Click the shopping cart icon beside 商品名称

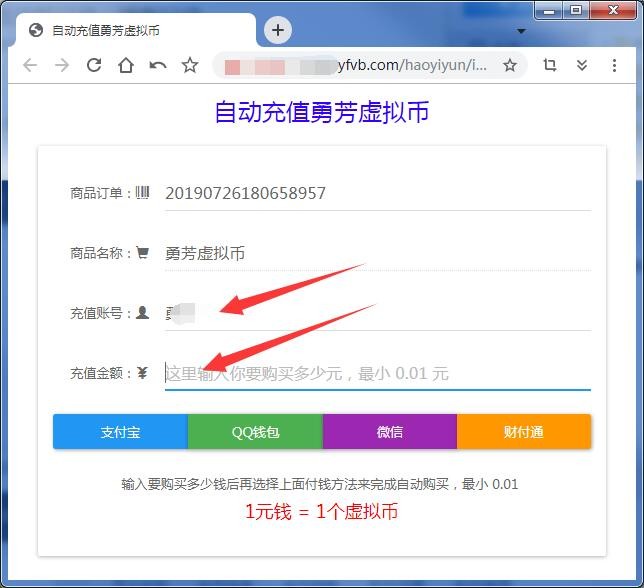143,253
